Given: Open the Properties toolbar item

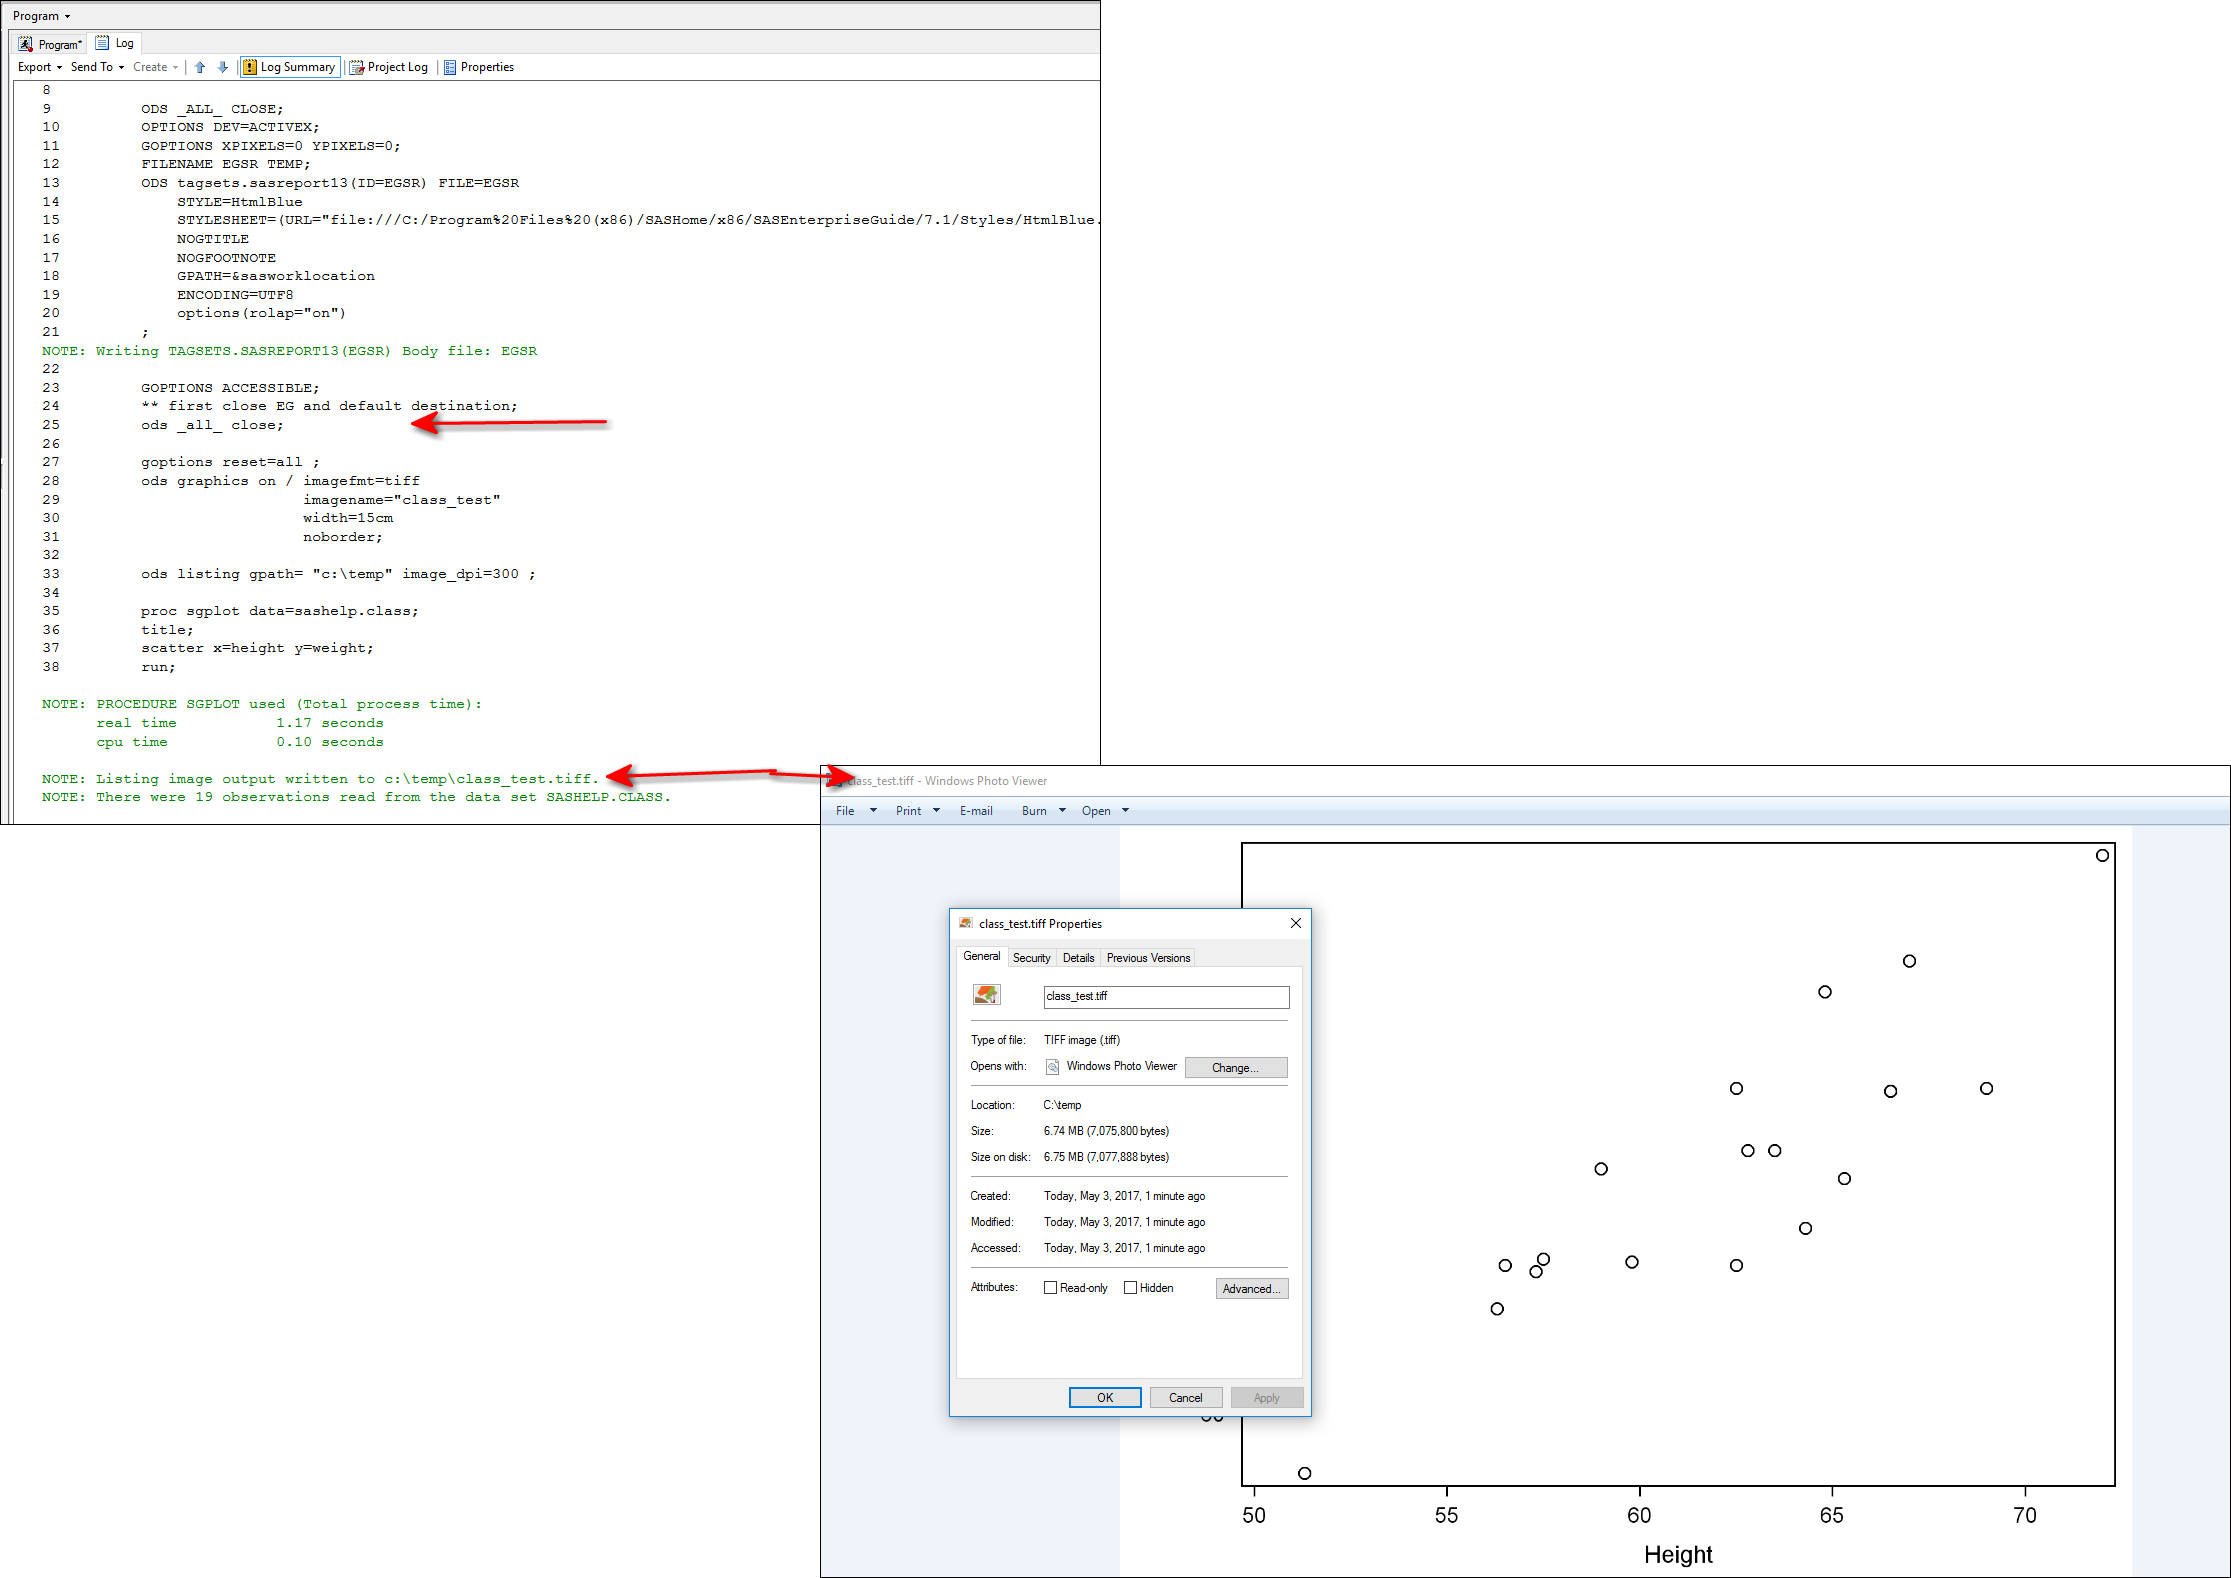Looking at the screenshot, I should click(x=479, y=67).
